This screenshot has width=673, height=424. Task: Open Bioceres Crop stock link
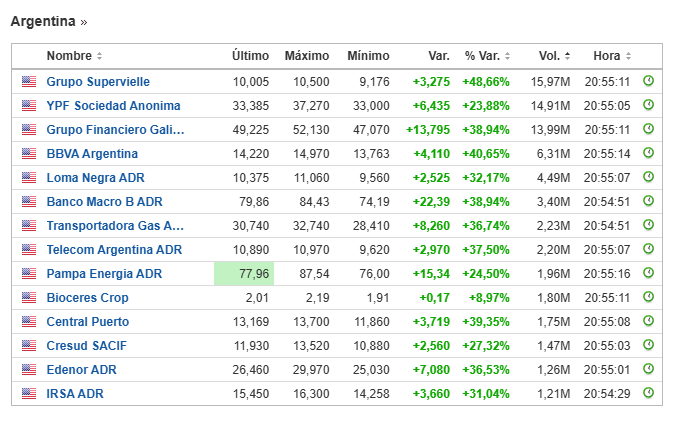pyautogui.click(x=88, y=298)
